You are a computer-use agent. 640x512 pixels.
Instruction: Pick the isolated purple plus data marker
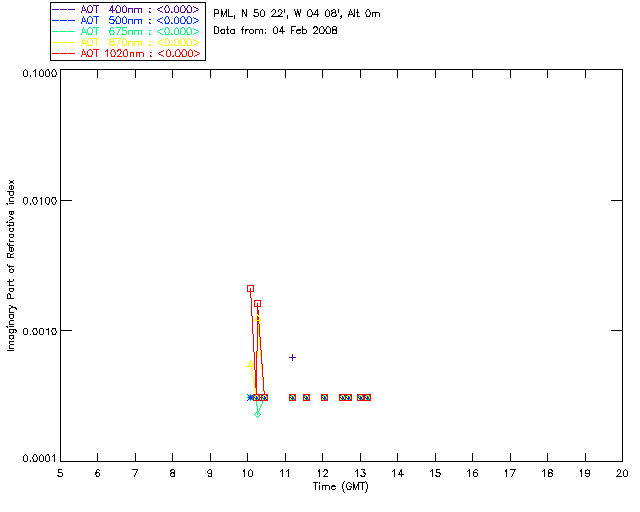[292, 358]
